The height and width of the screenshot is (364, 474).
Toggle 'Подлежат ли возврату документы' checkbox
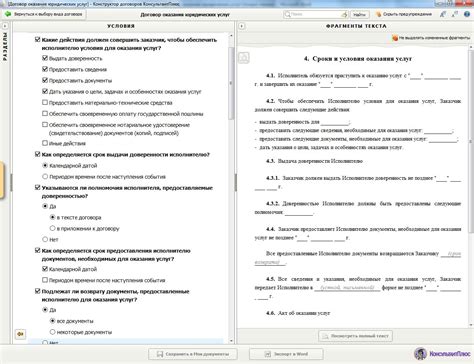[38, 291]
